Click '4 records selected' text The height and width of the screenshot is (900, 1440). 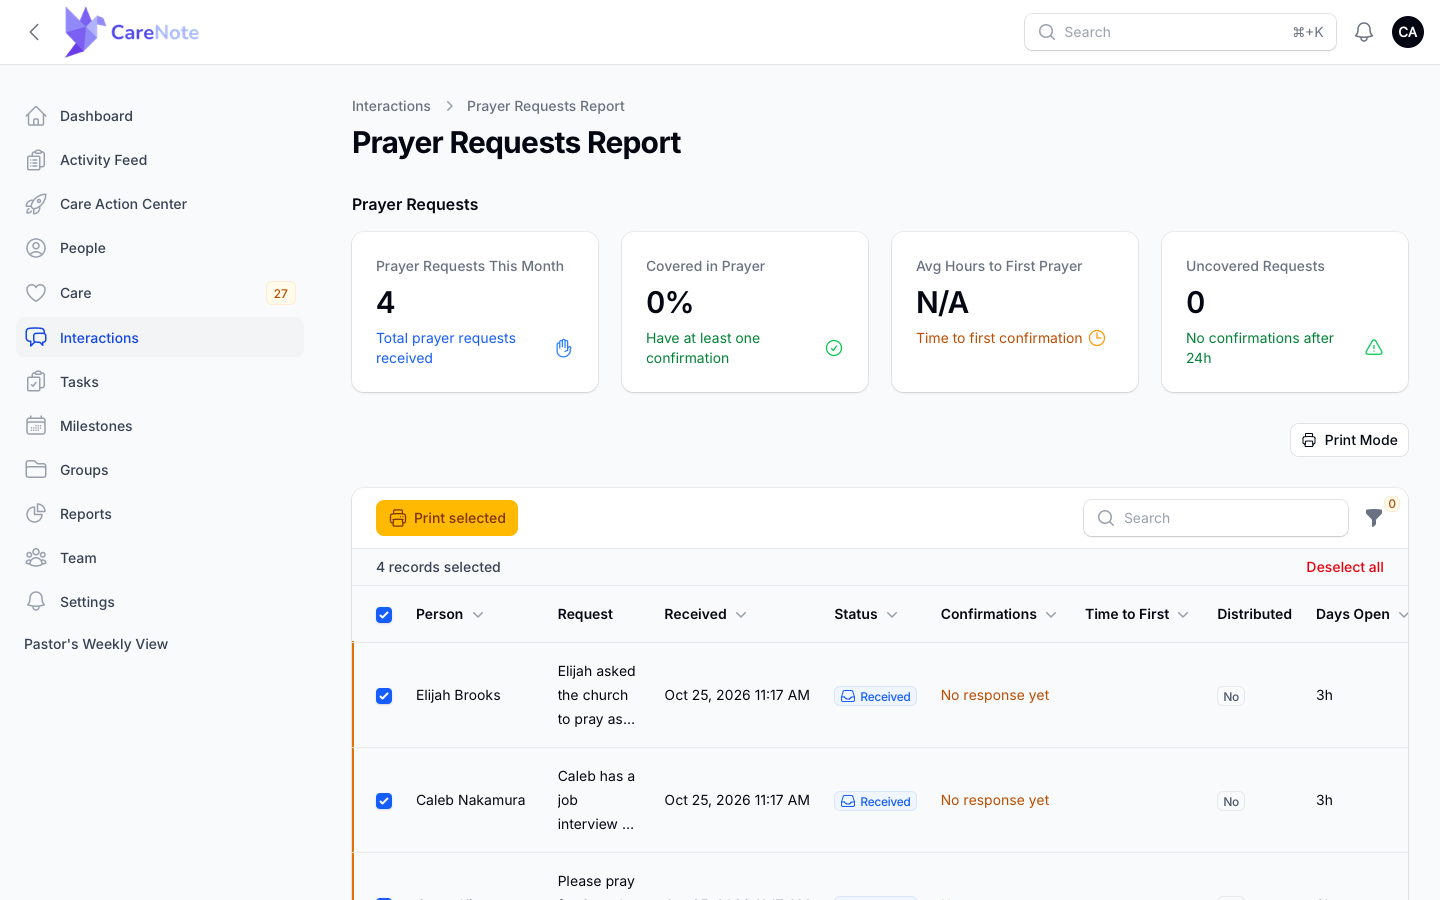point(438,567)
